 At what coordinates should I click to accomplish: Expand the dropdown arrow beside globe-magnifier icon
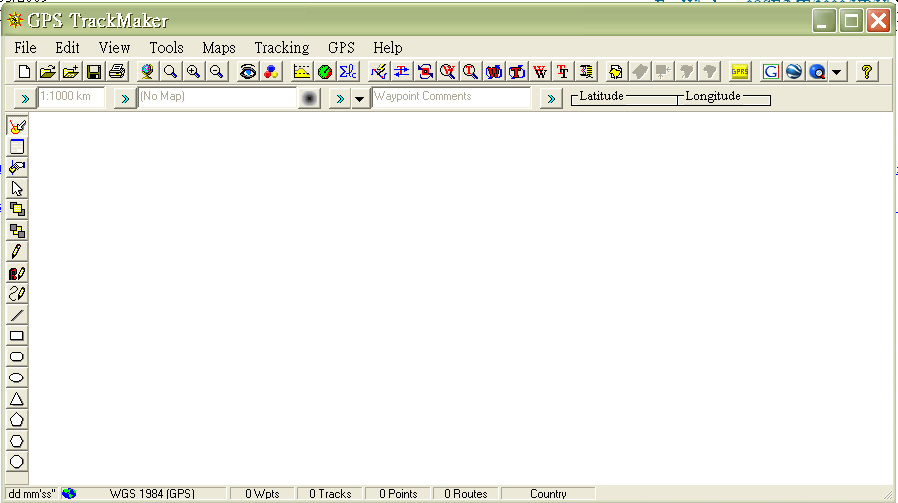[837, 72]
